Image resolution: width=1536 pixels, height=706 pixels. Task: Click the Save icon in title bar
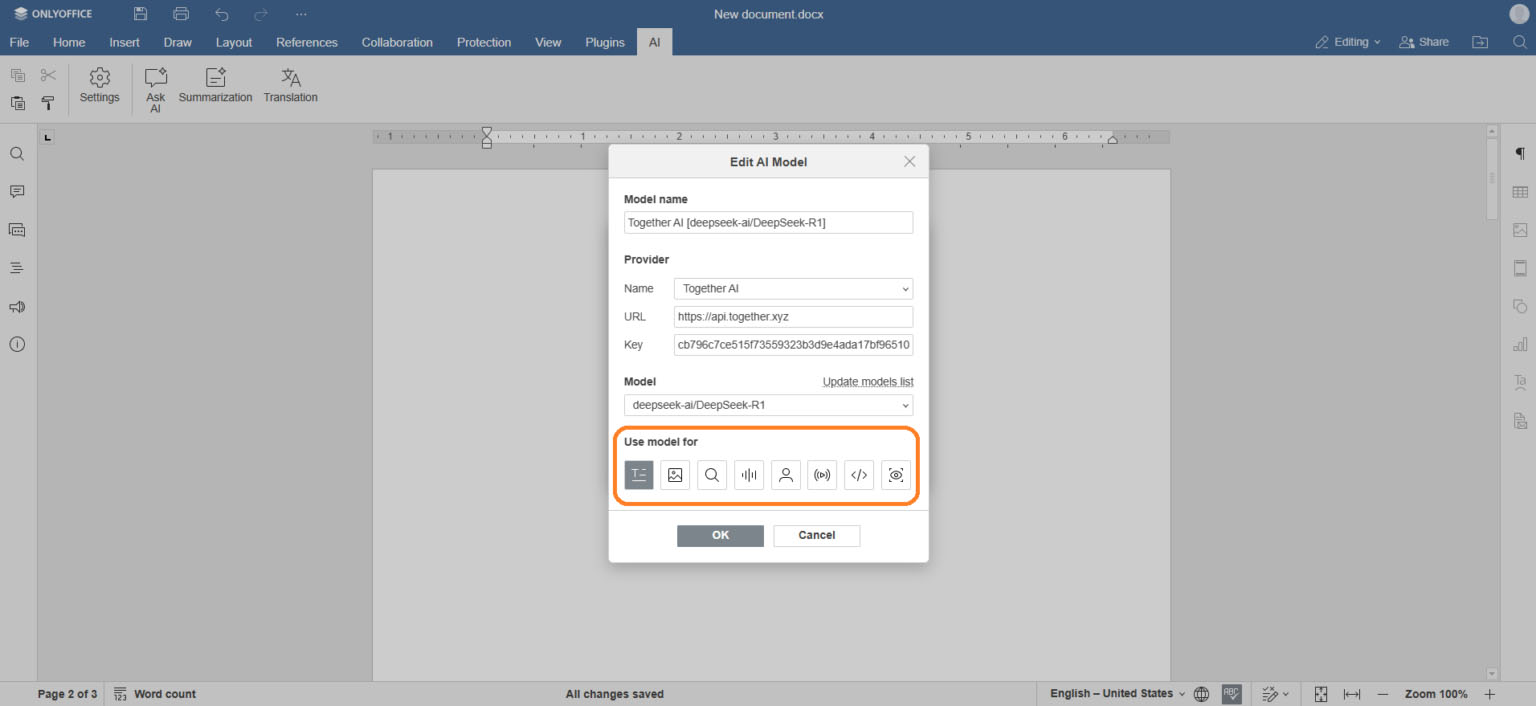141,14
